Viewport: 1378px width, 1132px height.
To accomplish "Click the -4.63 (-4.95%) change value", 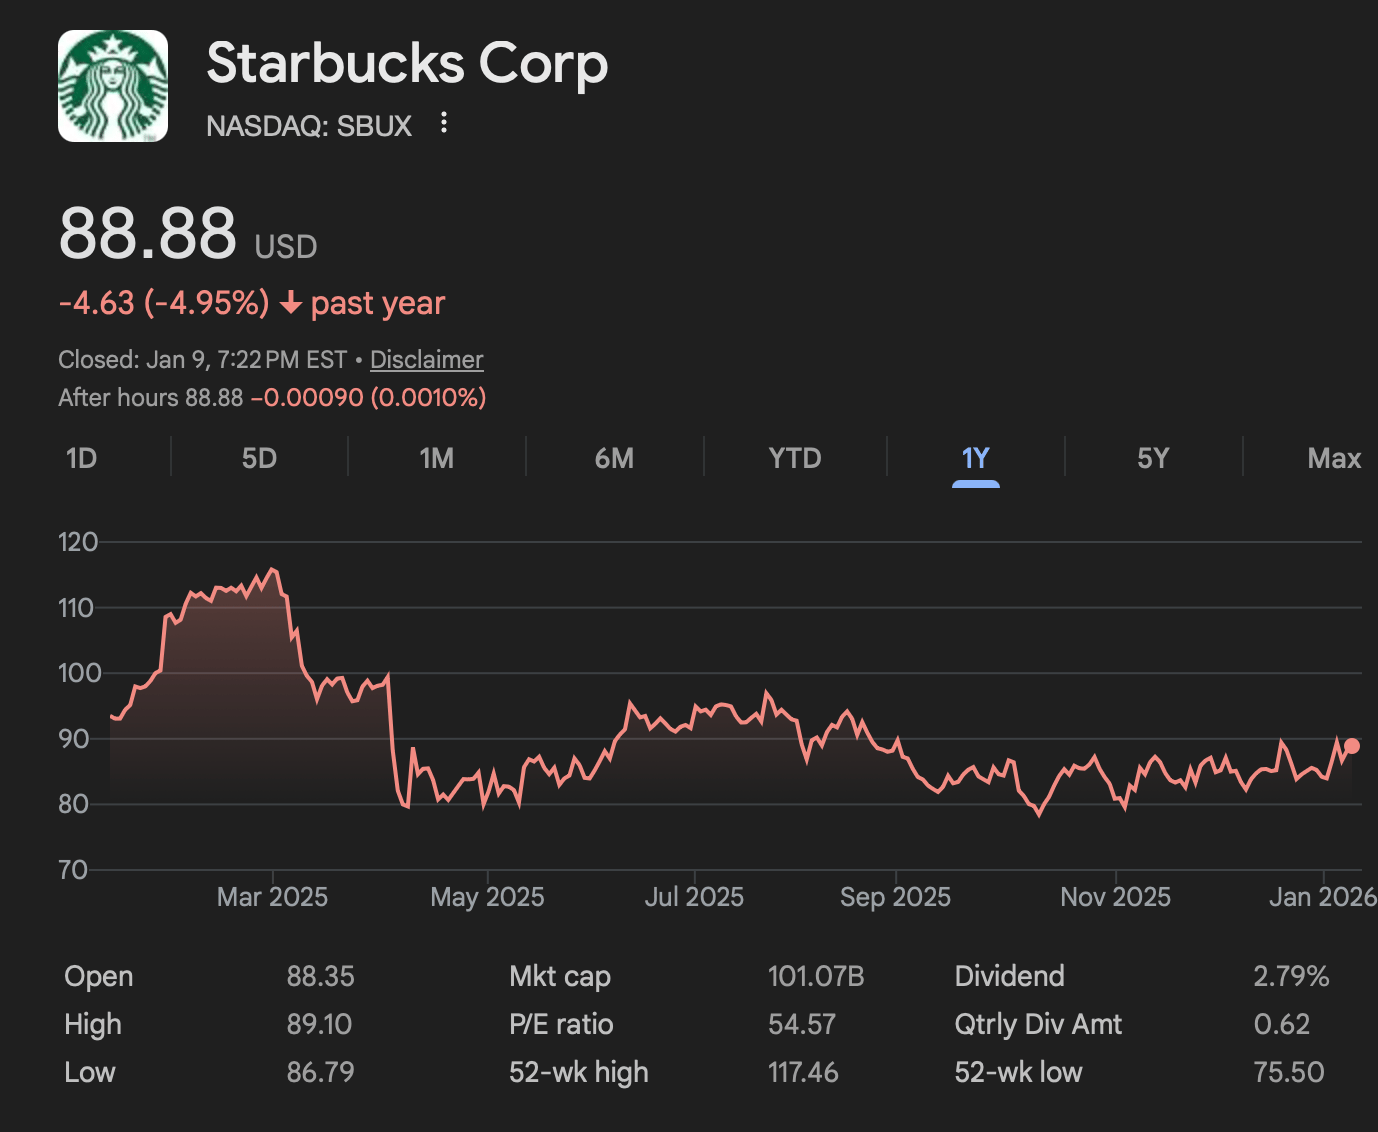I will (x=164, y=303).
